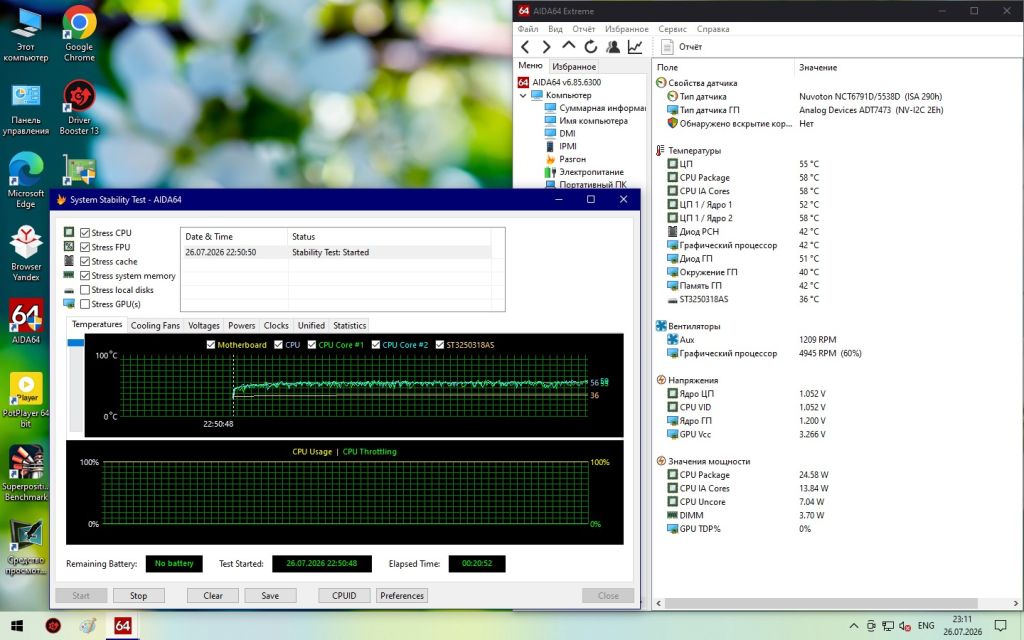Select Электропитание tree item

pyautogui.click(x=584, y=172)
